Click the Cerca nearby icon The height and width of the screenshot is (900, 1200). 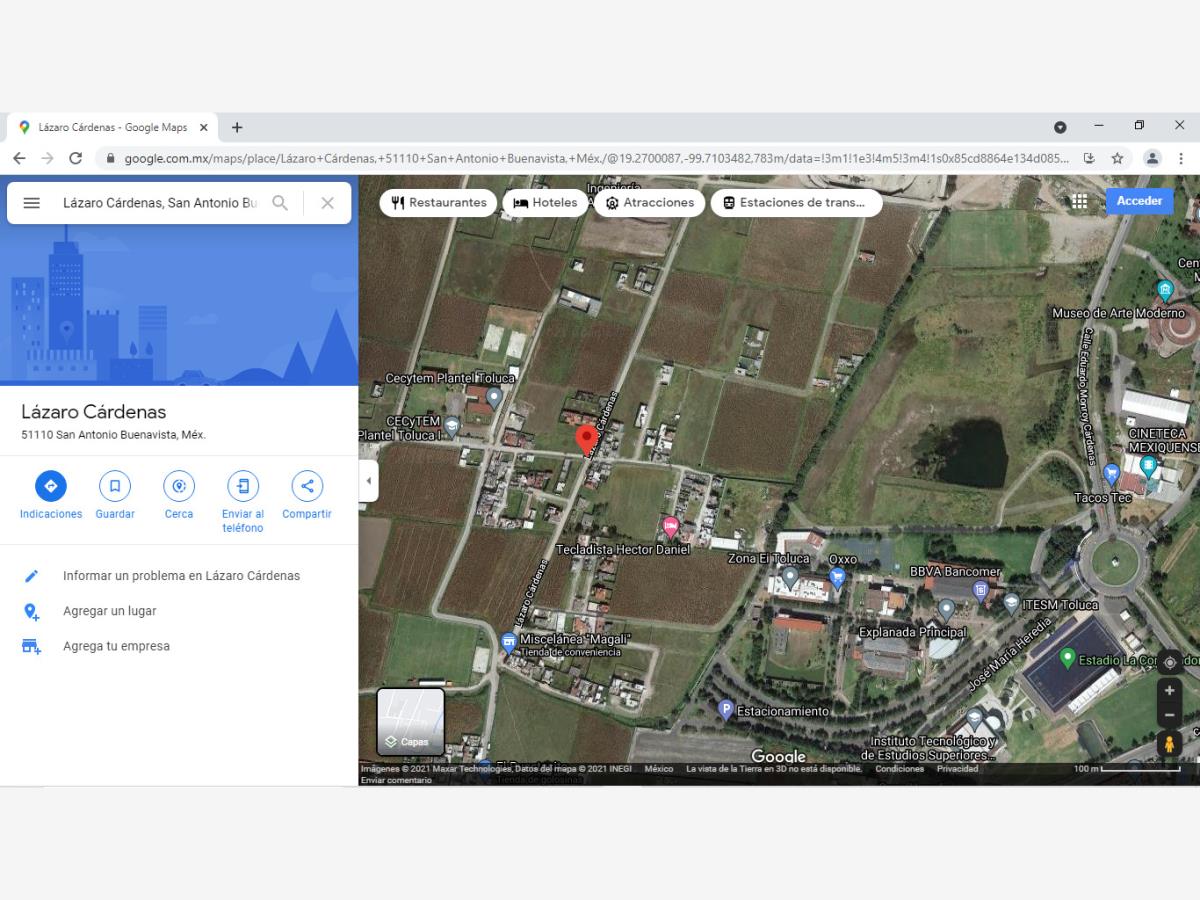[179, 486]
